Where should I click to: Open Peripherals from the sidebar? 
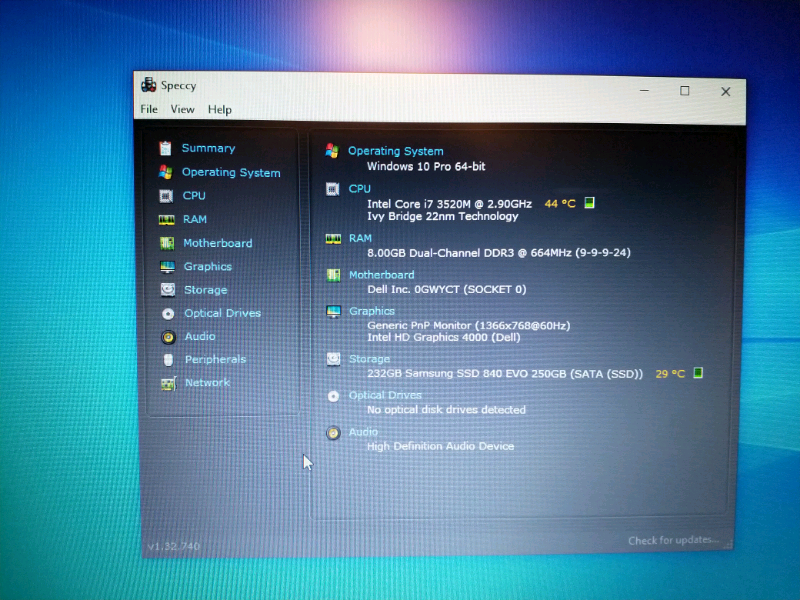tap(215, 360)
